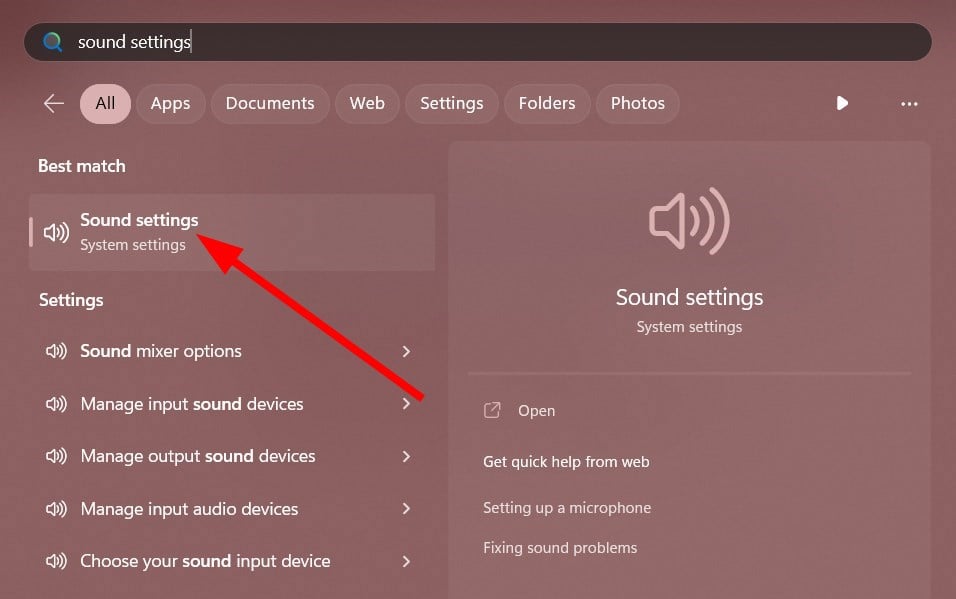Open the three-dots more options menu
Screen dimensions: 956x599
click(909, 103)
